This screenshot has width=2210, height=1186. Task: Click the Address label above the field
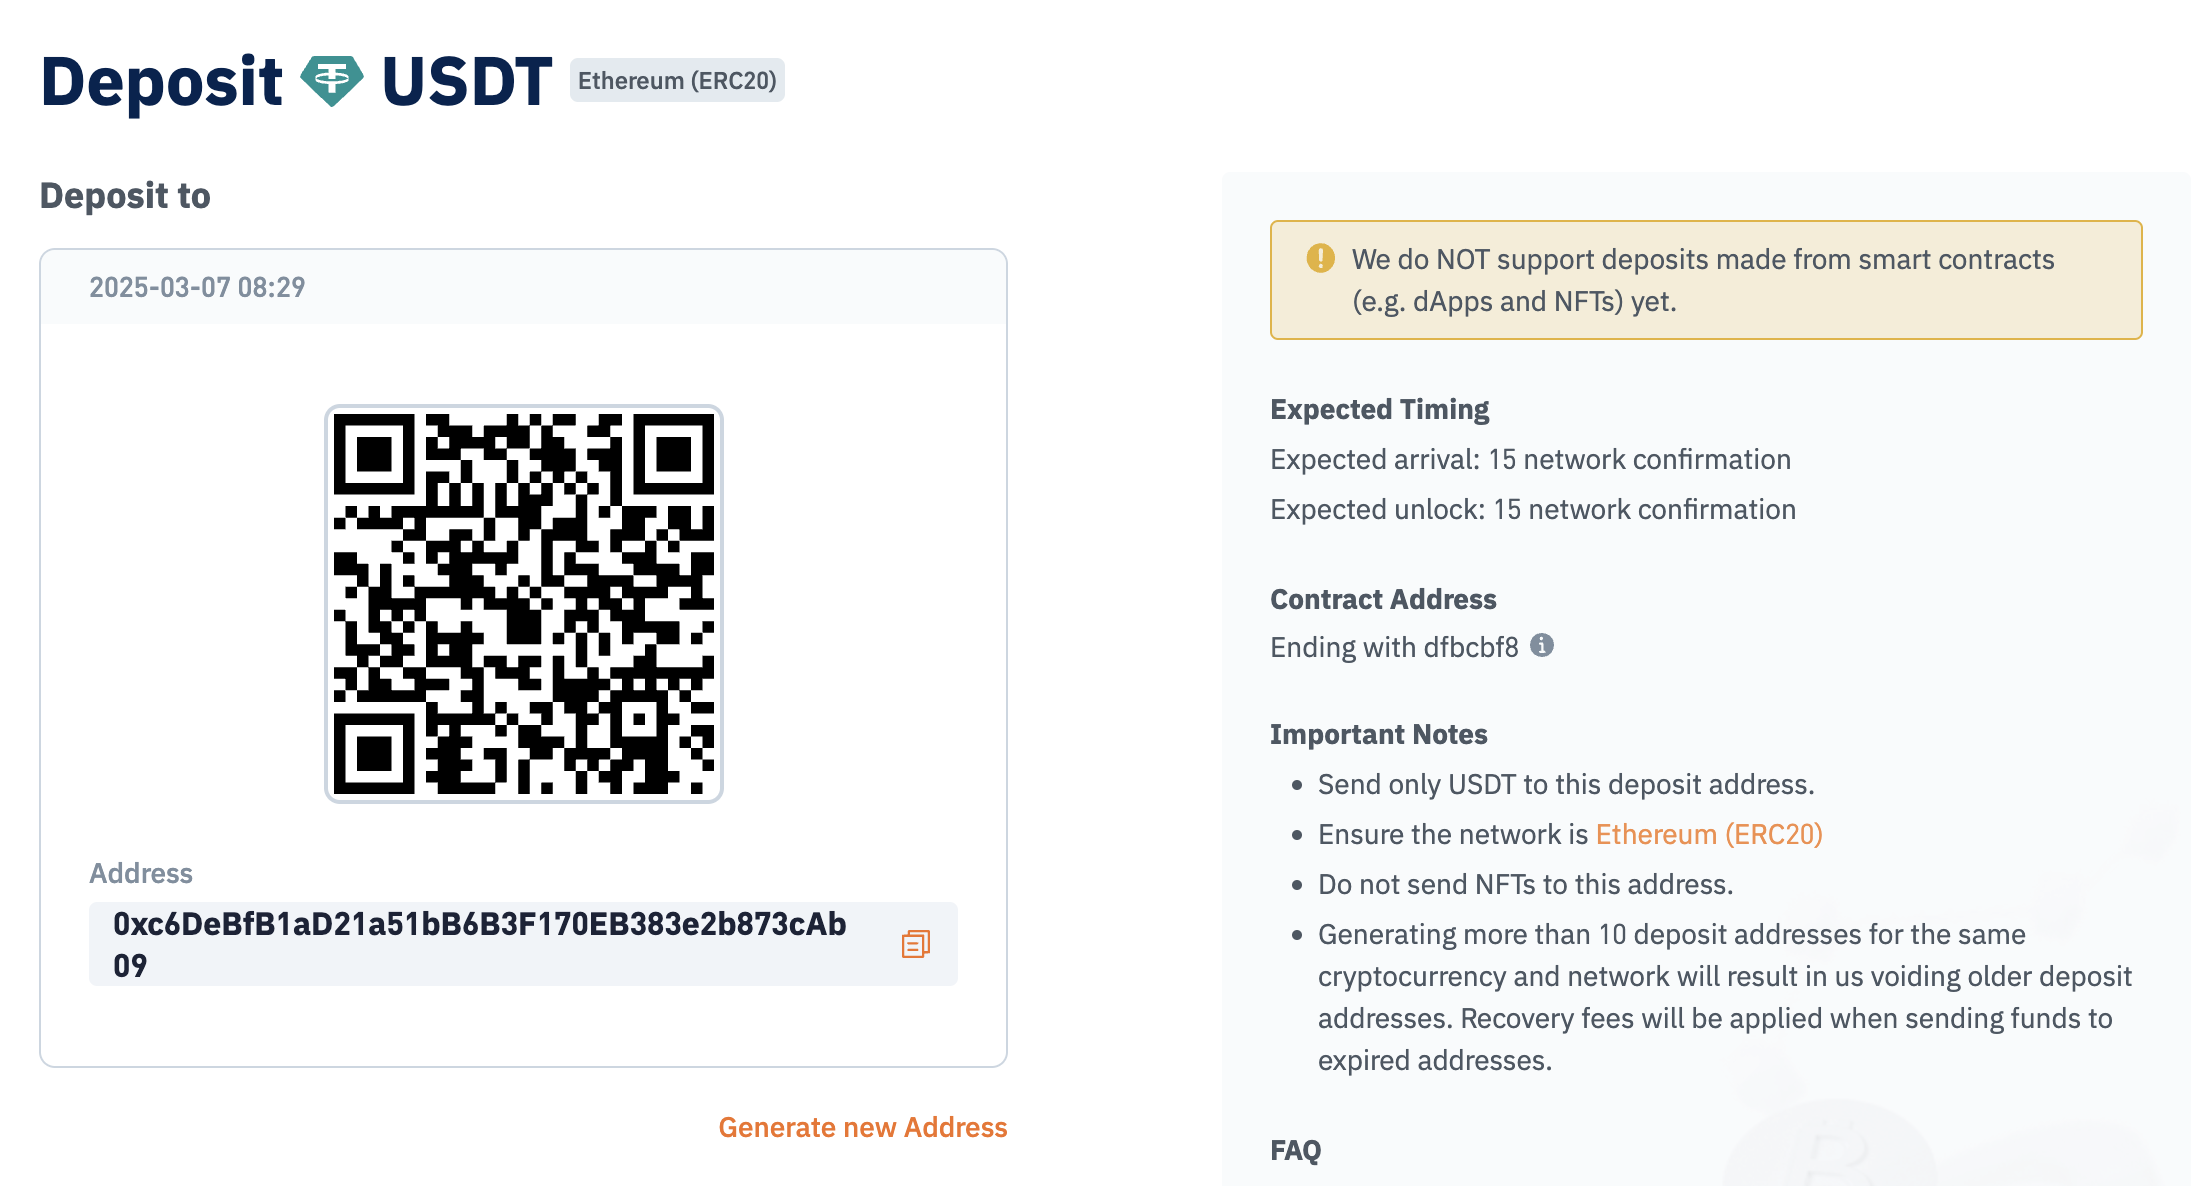(x=141, y=873)
